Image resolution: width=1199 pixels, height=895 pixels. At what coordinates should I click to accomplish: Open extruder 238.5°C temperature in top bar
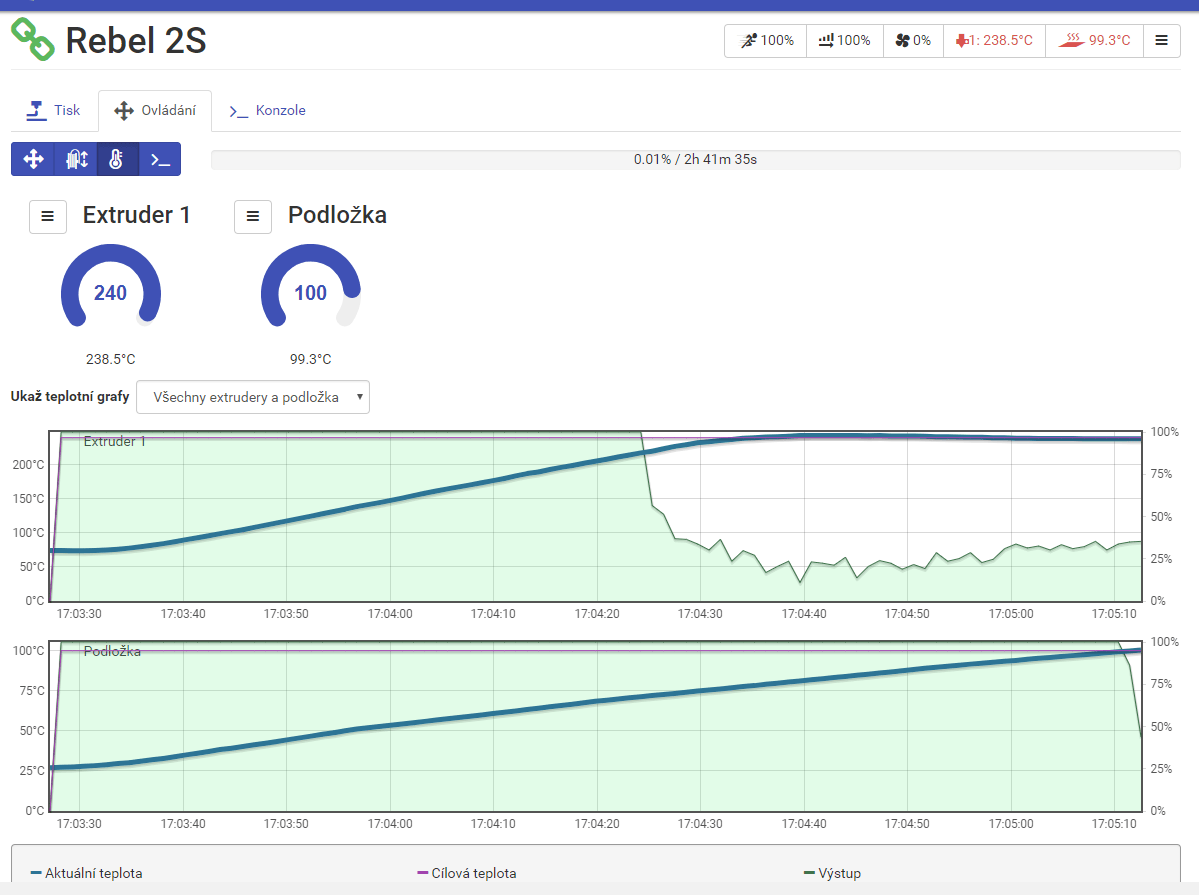tap(993, 41)
